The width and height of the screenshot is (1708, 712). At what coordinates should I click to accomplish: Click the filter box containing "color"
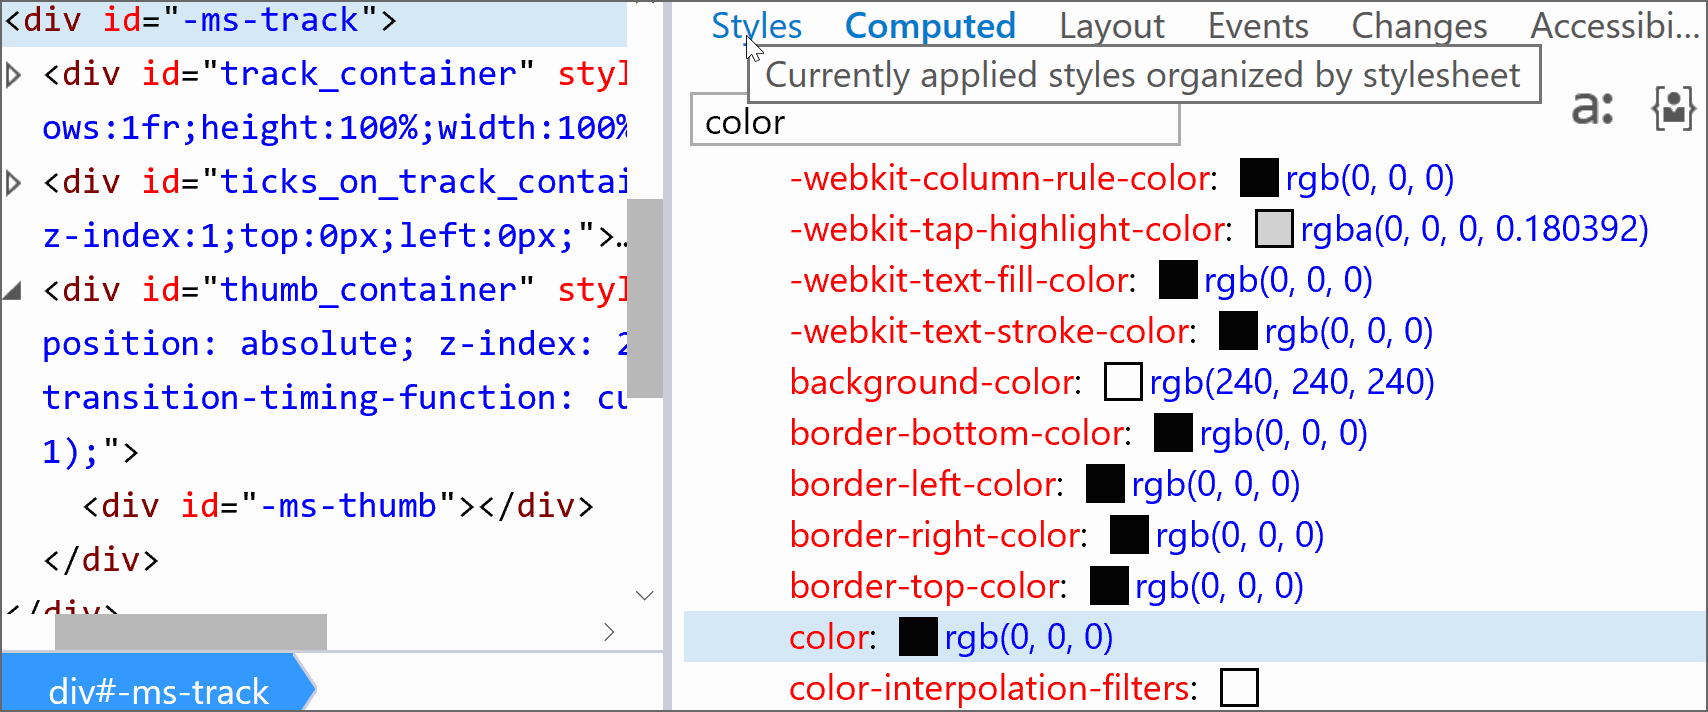(935, 123)
